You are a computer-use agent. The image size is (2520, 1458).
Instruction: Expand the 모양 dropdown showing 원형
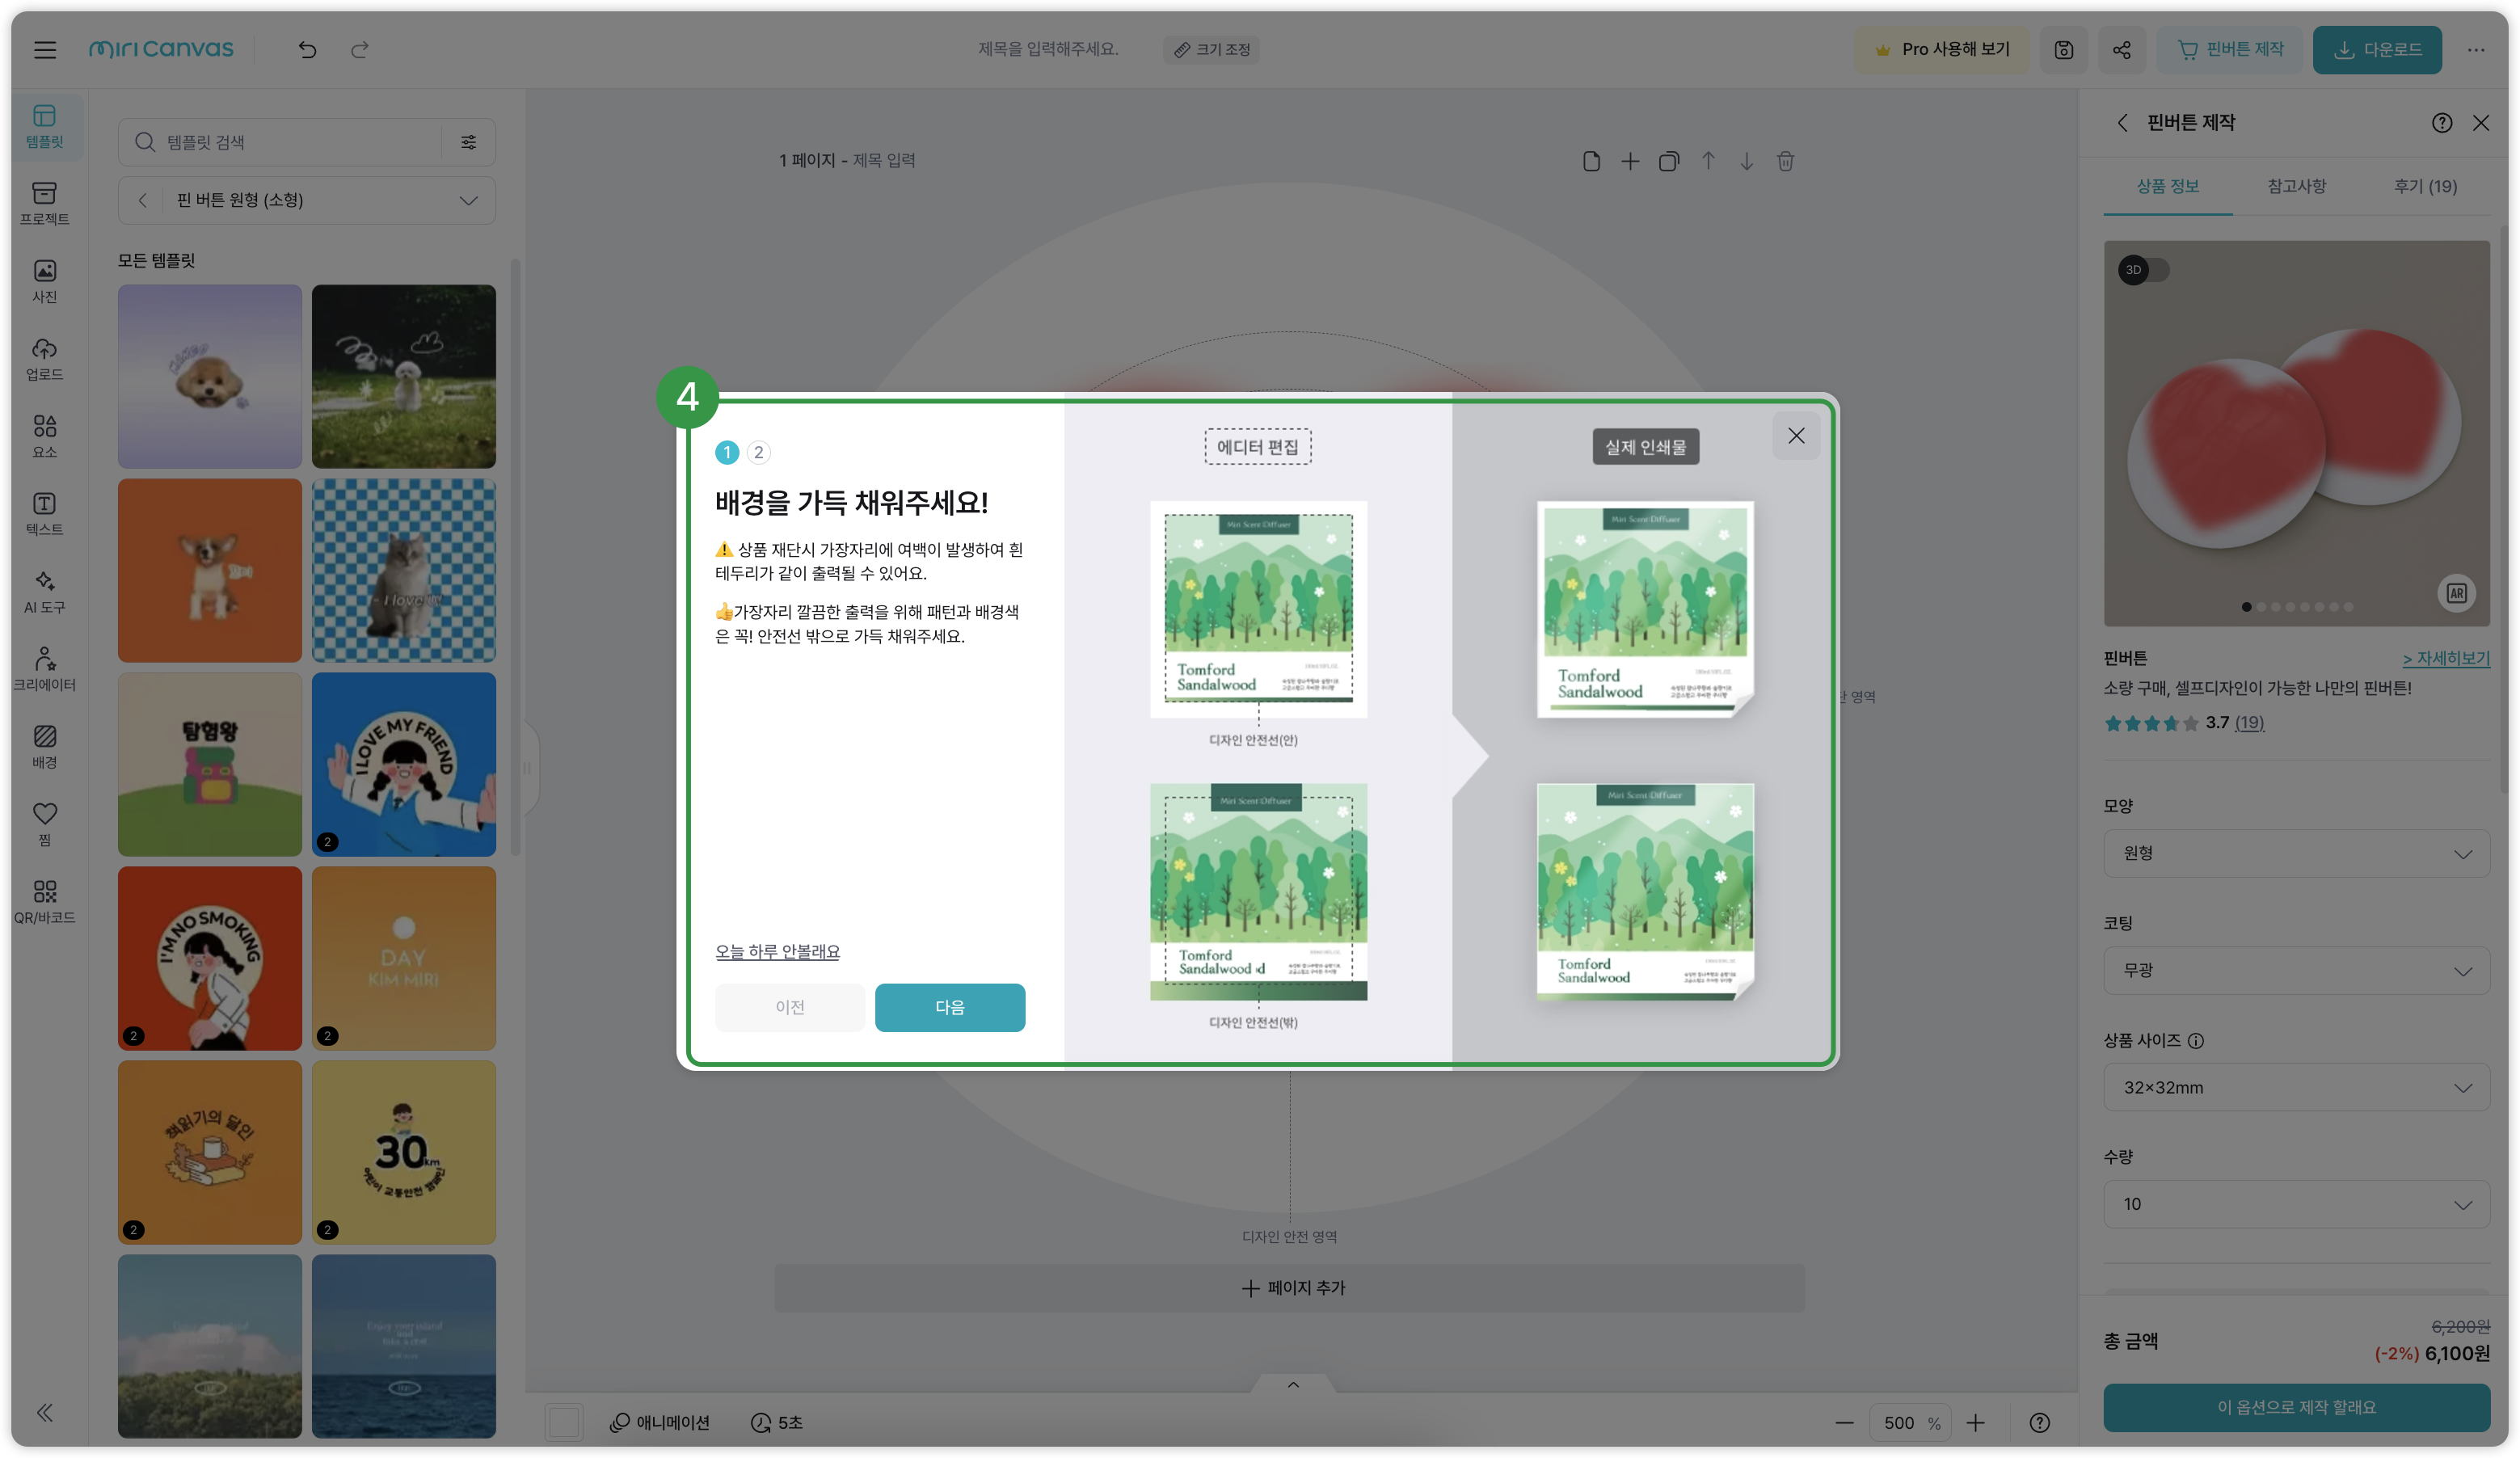pos(2296,853)
